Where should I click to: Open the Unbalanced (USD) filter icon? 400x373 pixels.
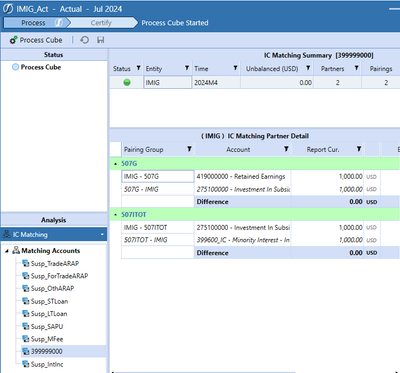(x=308, y=68)
